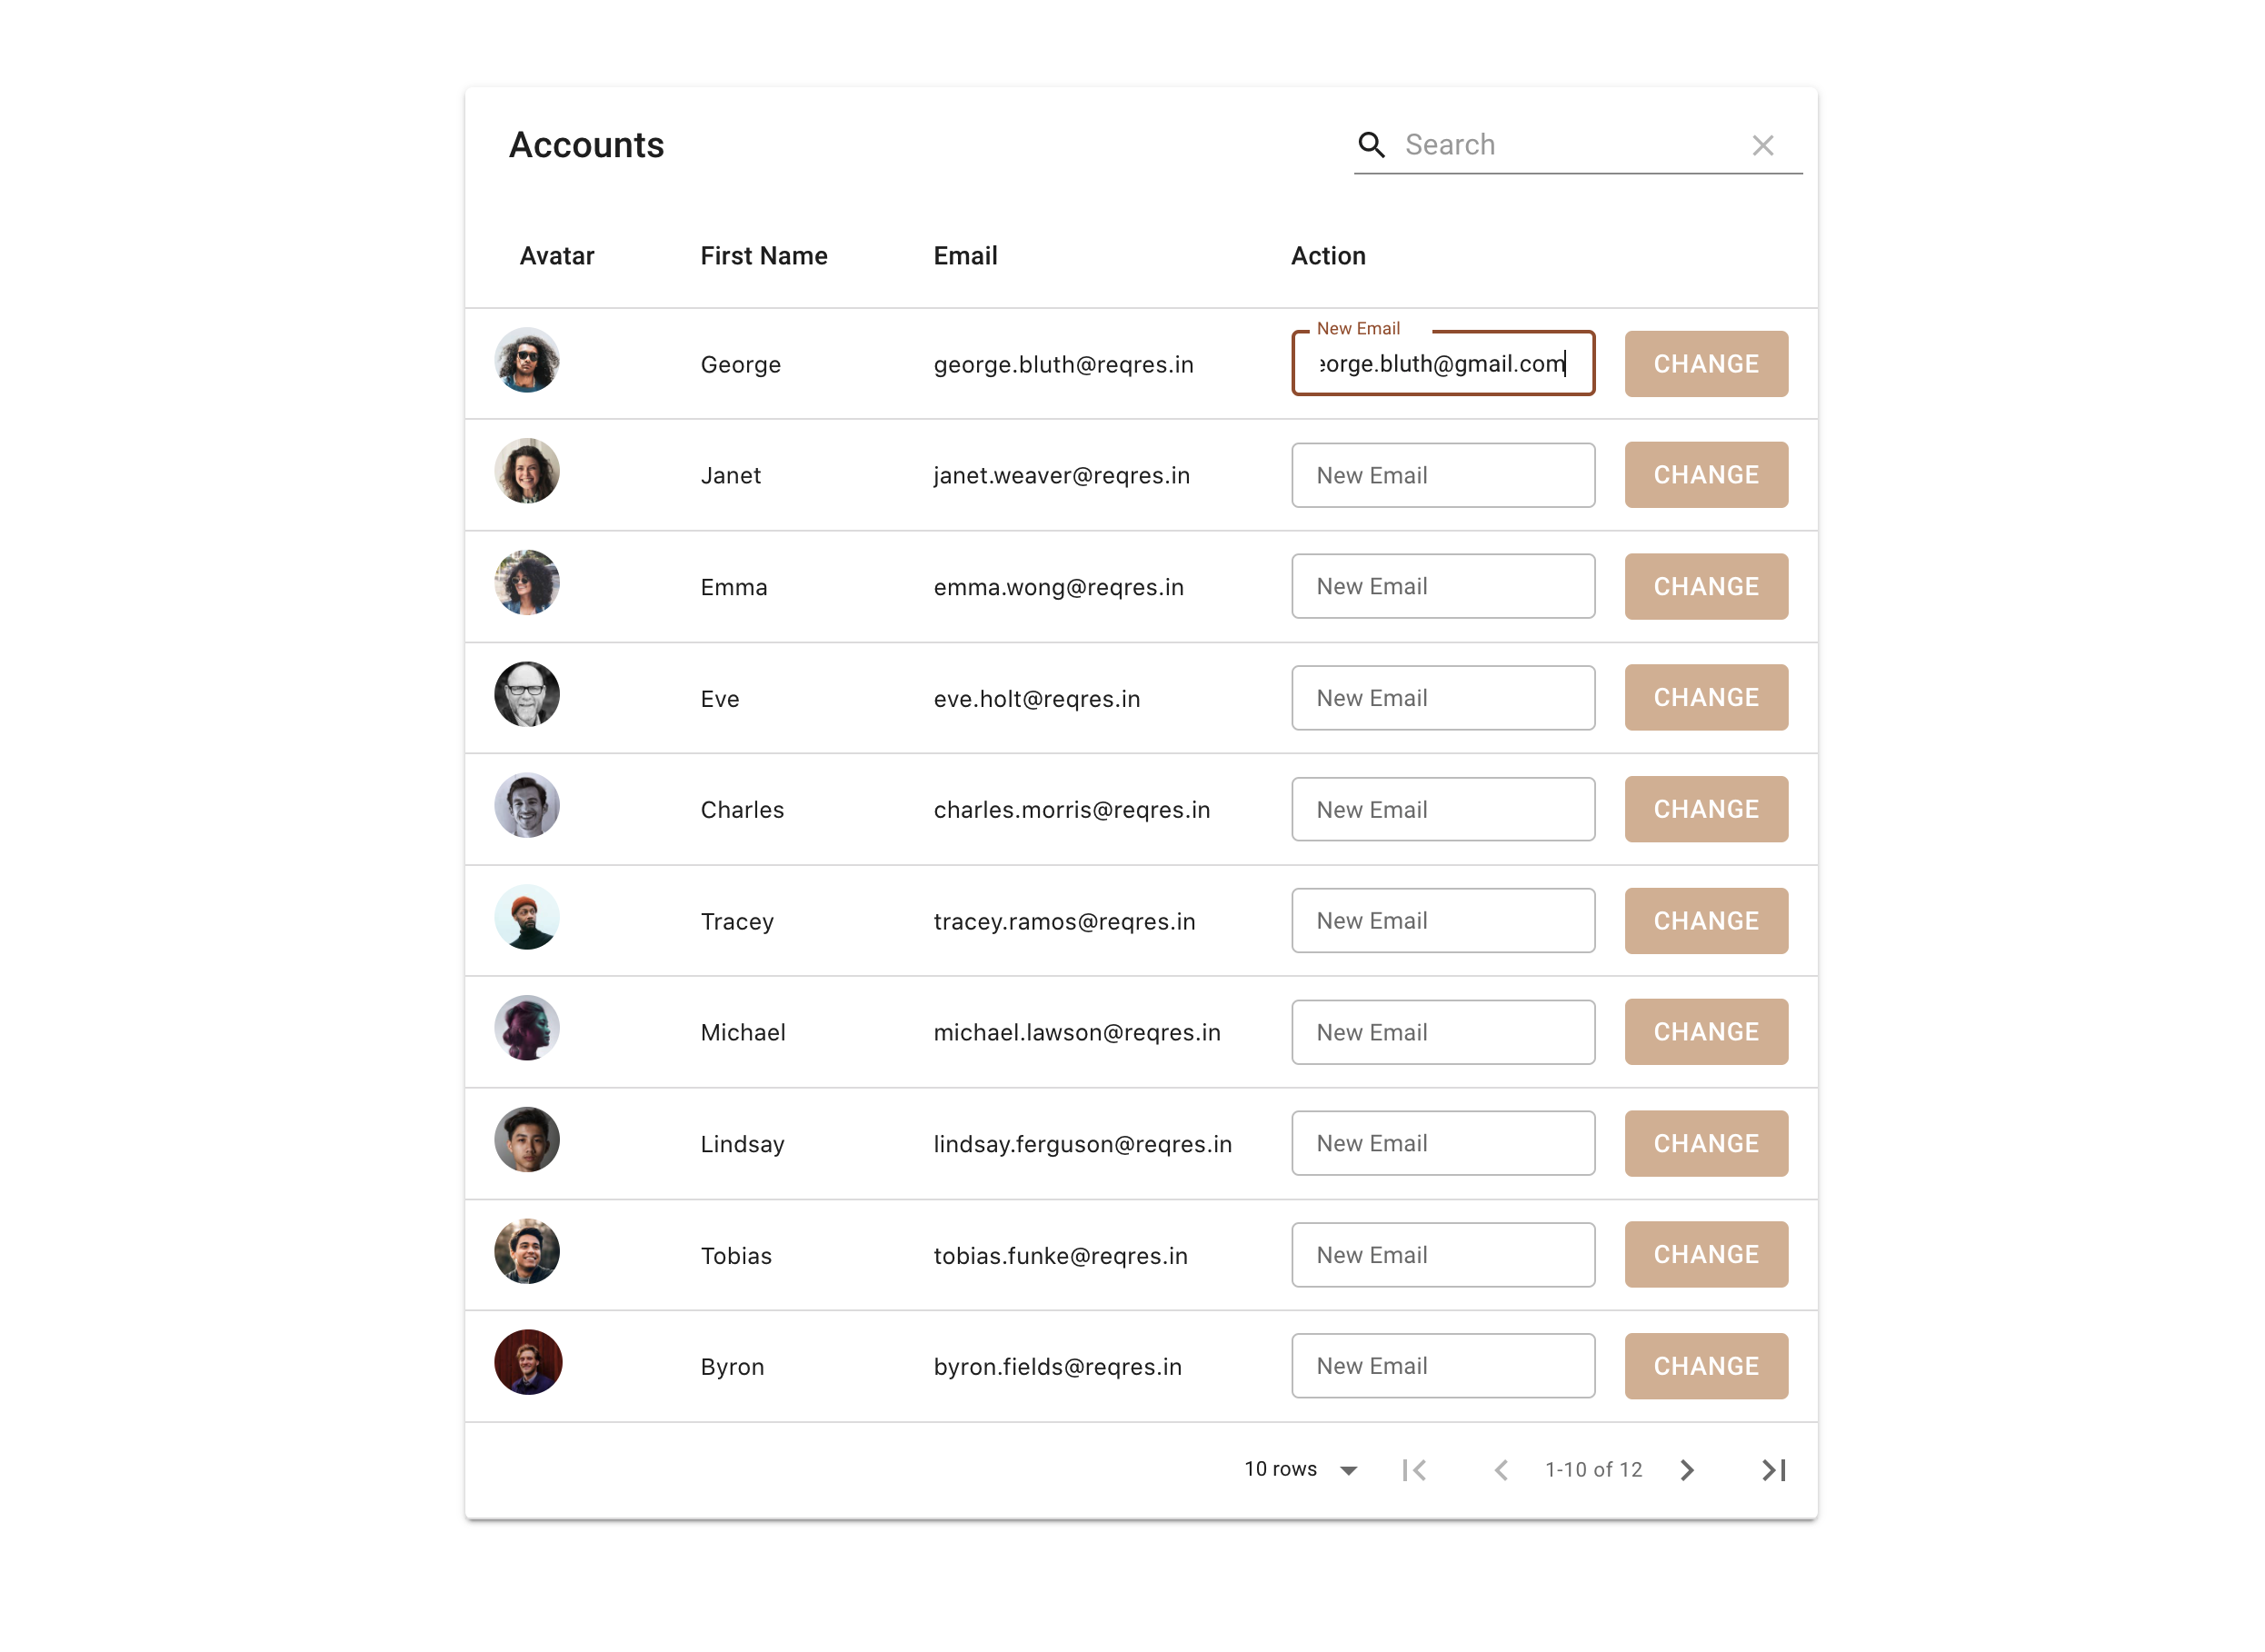Open the '10 rows' per-page dropdown
The height and width of the screenshot is (1652, 2265).
(x=1300, y=1469)
